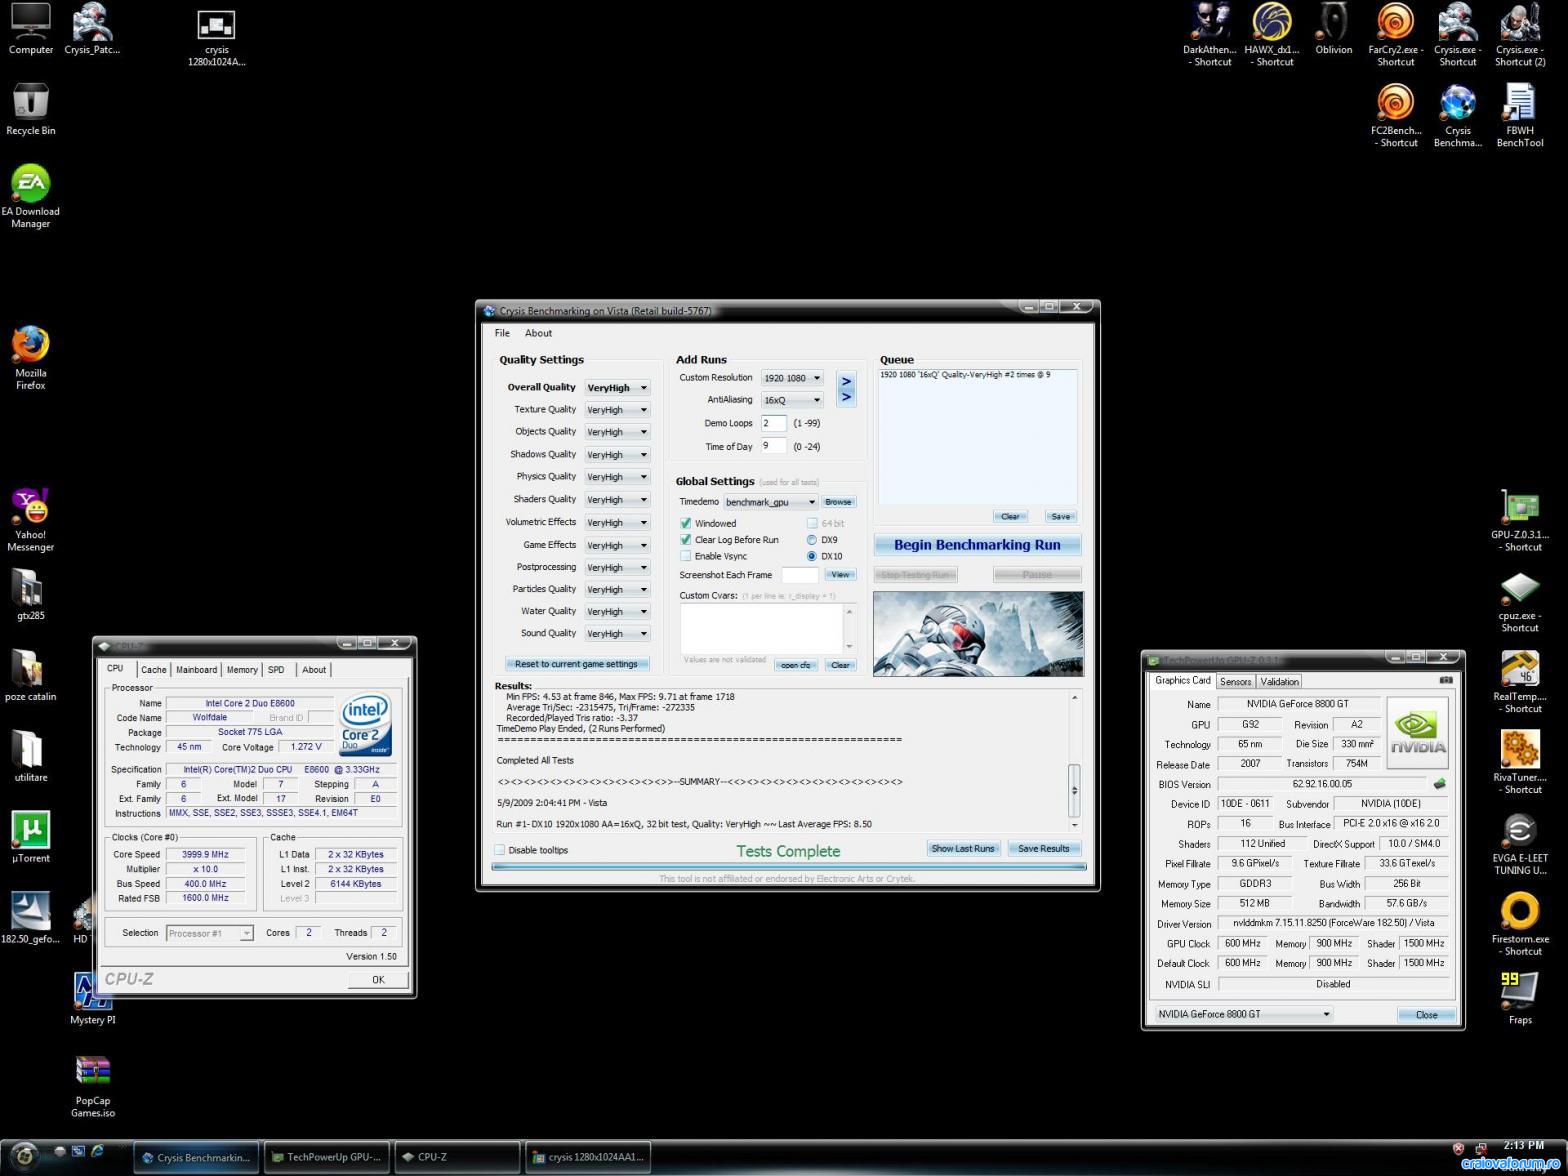Switch to TechPowerUp GPU-Z taskbar button
This screenshot has width=1568, height=1176.
[x=327, y=1157]
